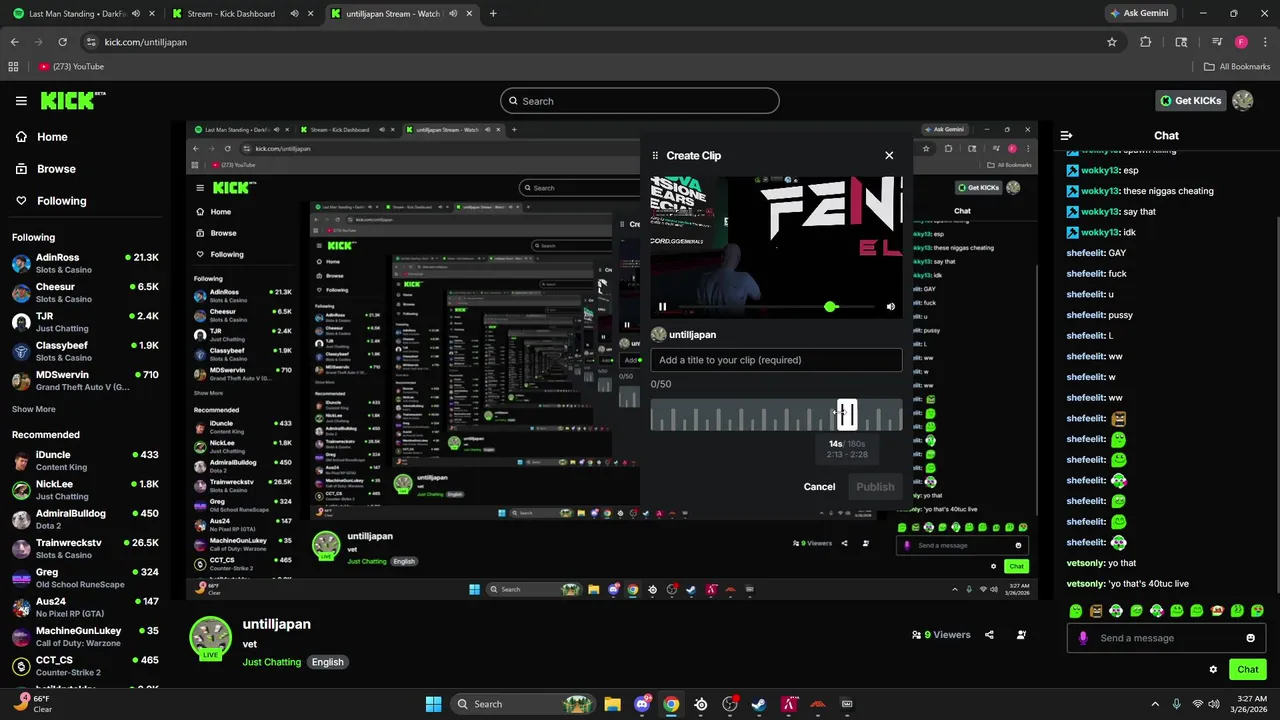Open the Windows Start menu
This screenshot has width=1280, height=720.
point(433,704)
